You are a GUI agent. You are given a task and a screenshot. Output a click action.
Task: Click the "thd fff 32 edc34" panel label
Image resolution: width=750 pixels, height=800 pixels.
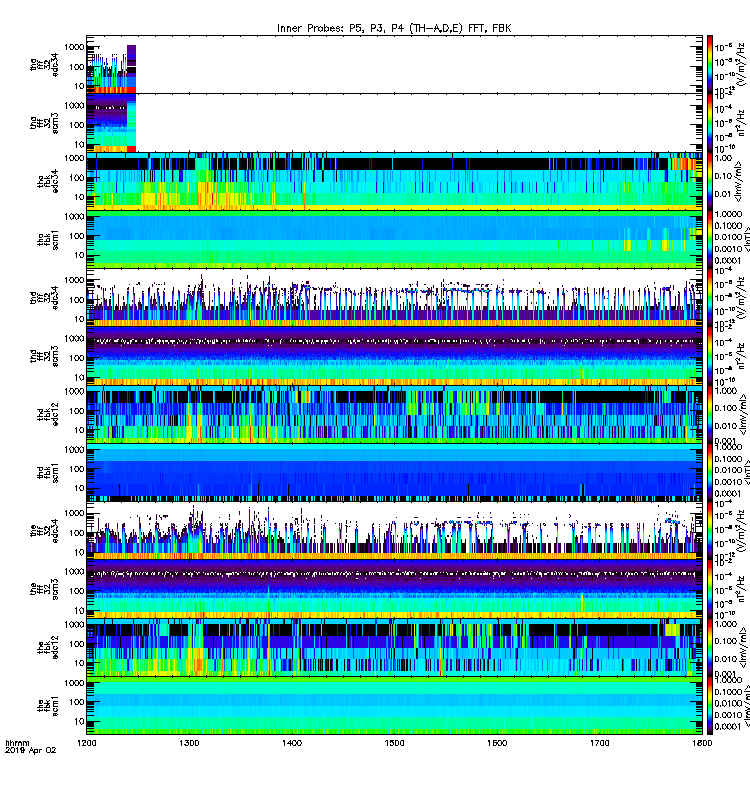(44, 298)
